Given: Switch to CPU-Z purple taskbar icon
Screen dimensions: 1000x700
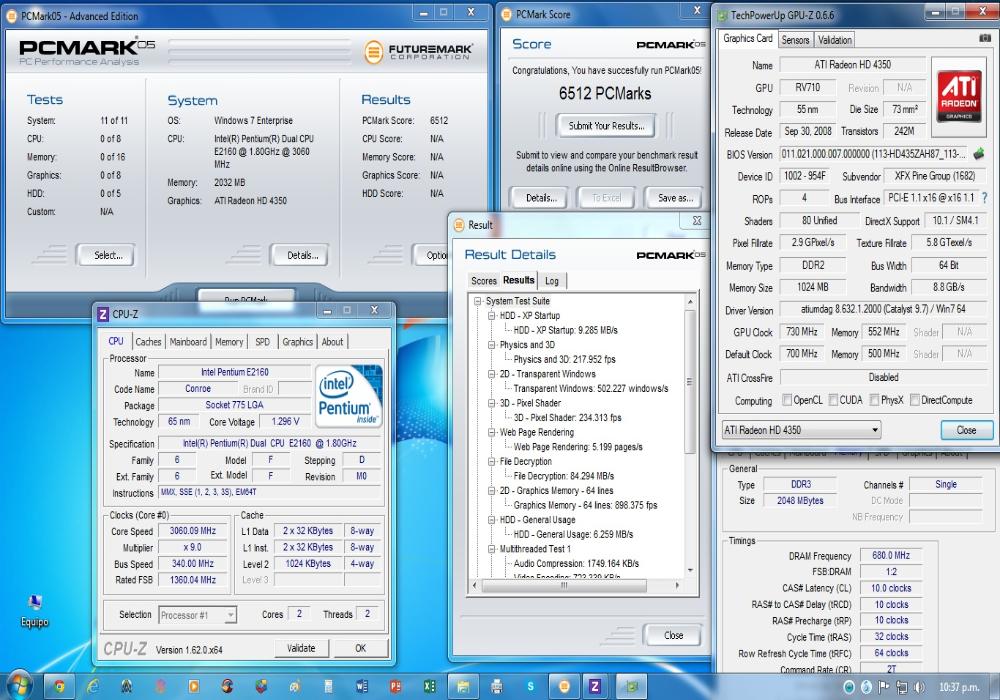Looking at the screenshot, I should (595, 686).
